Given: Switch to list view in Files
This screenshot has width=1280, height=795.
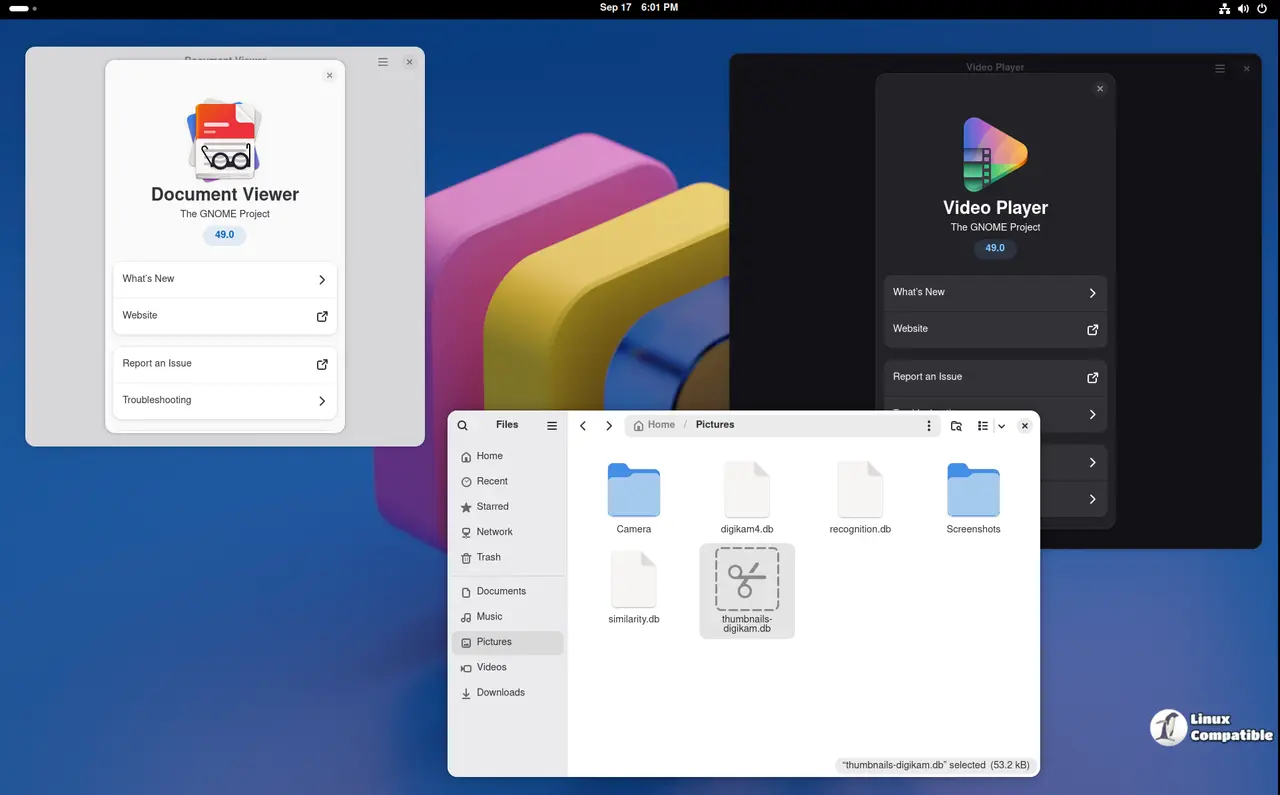Looking at the screenshot, I should [x=983, y=426].
